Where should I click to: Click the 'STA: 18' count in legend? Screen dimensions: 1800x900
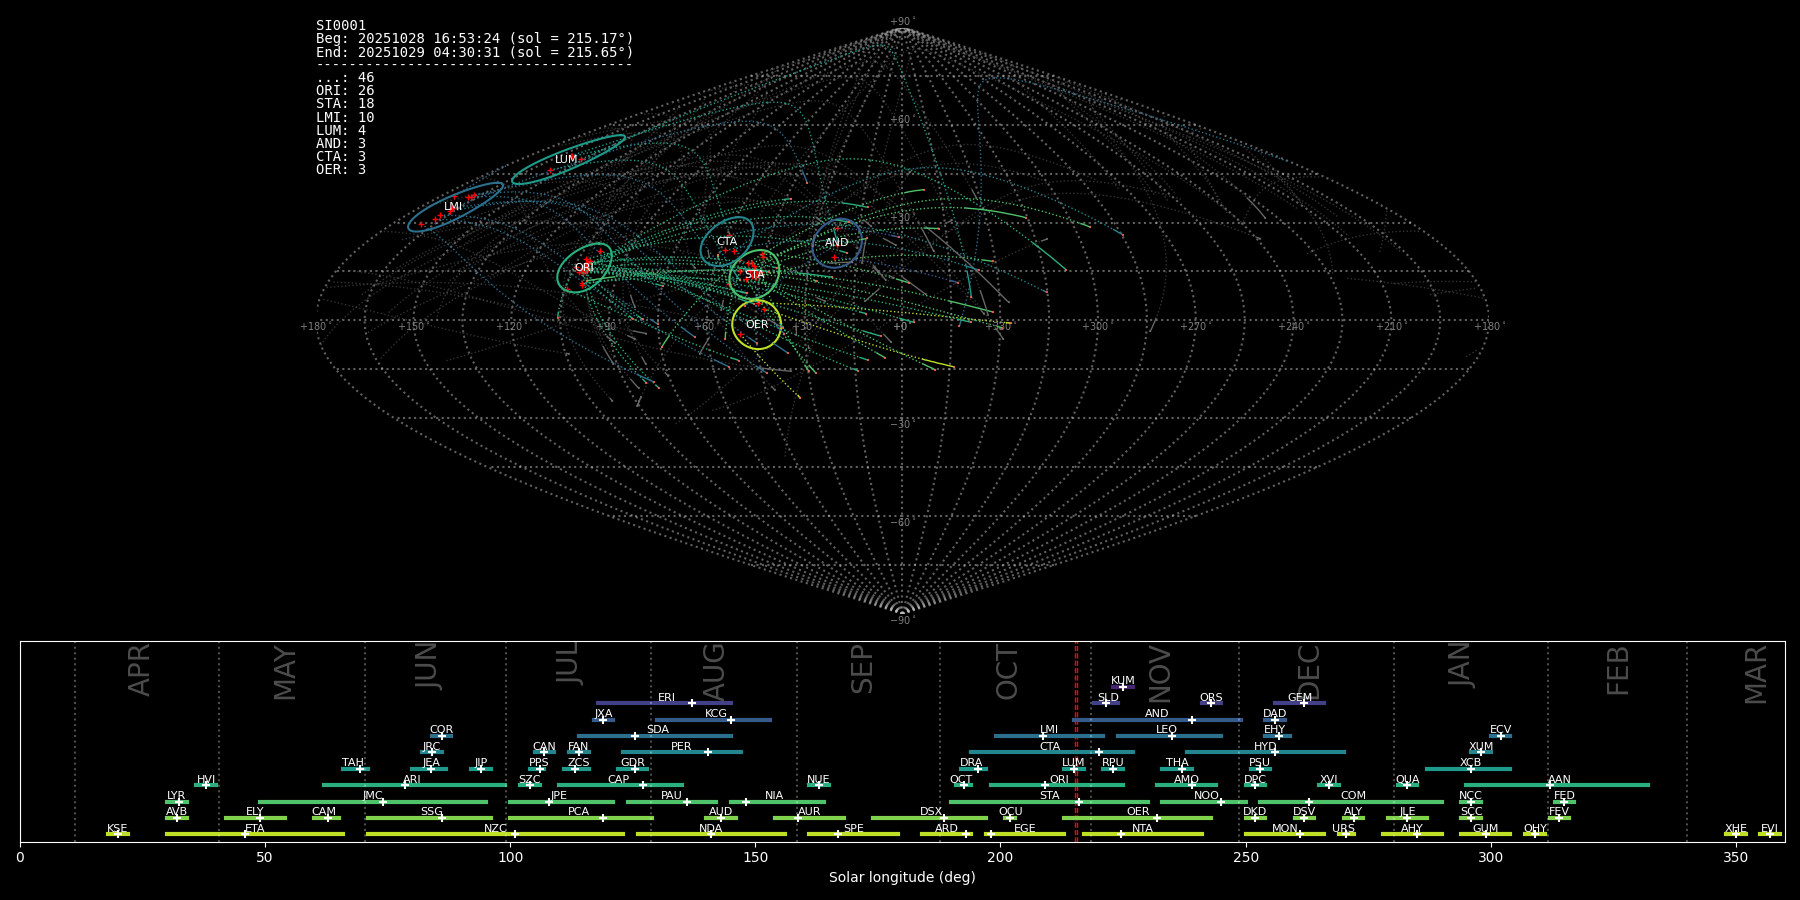345,104
